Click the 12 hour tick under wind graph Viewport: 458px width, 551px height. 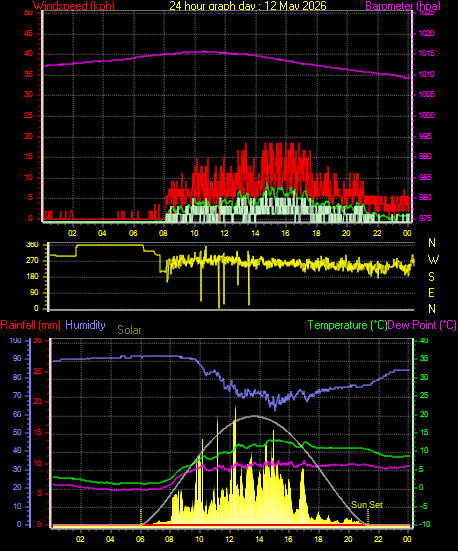pyautogui.click(x=225, y=233)
